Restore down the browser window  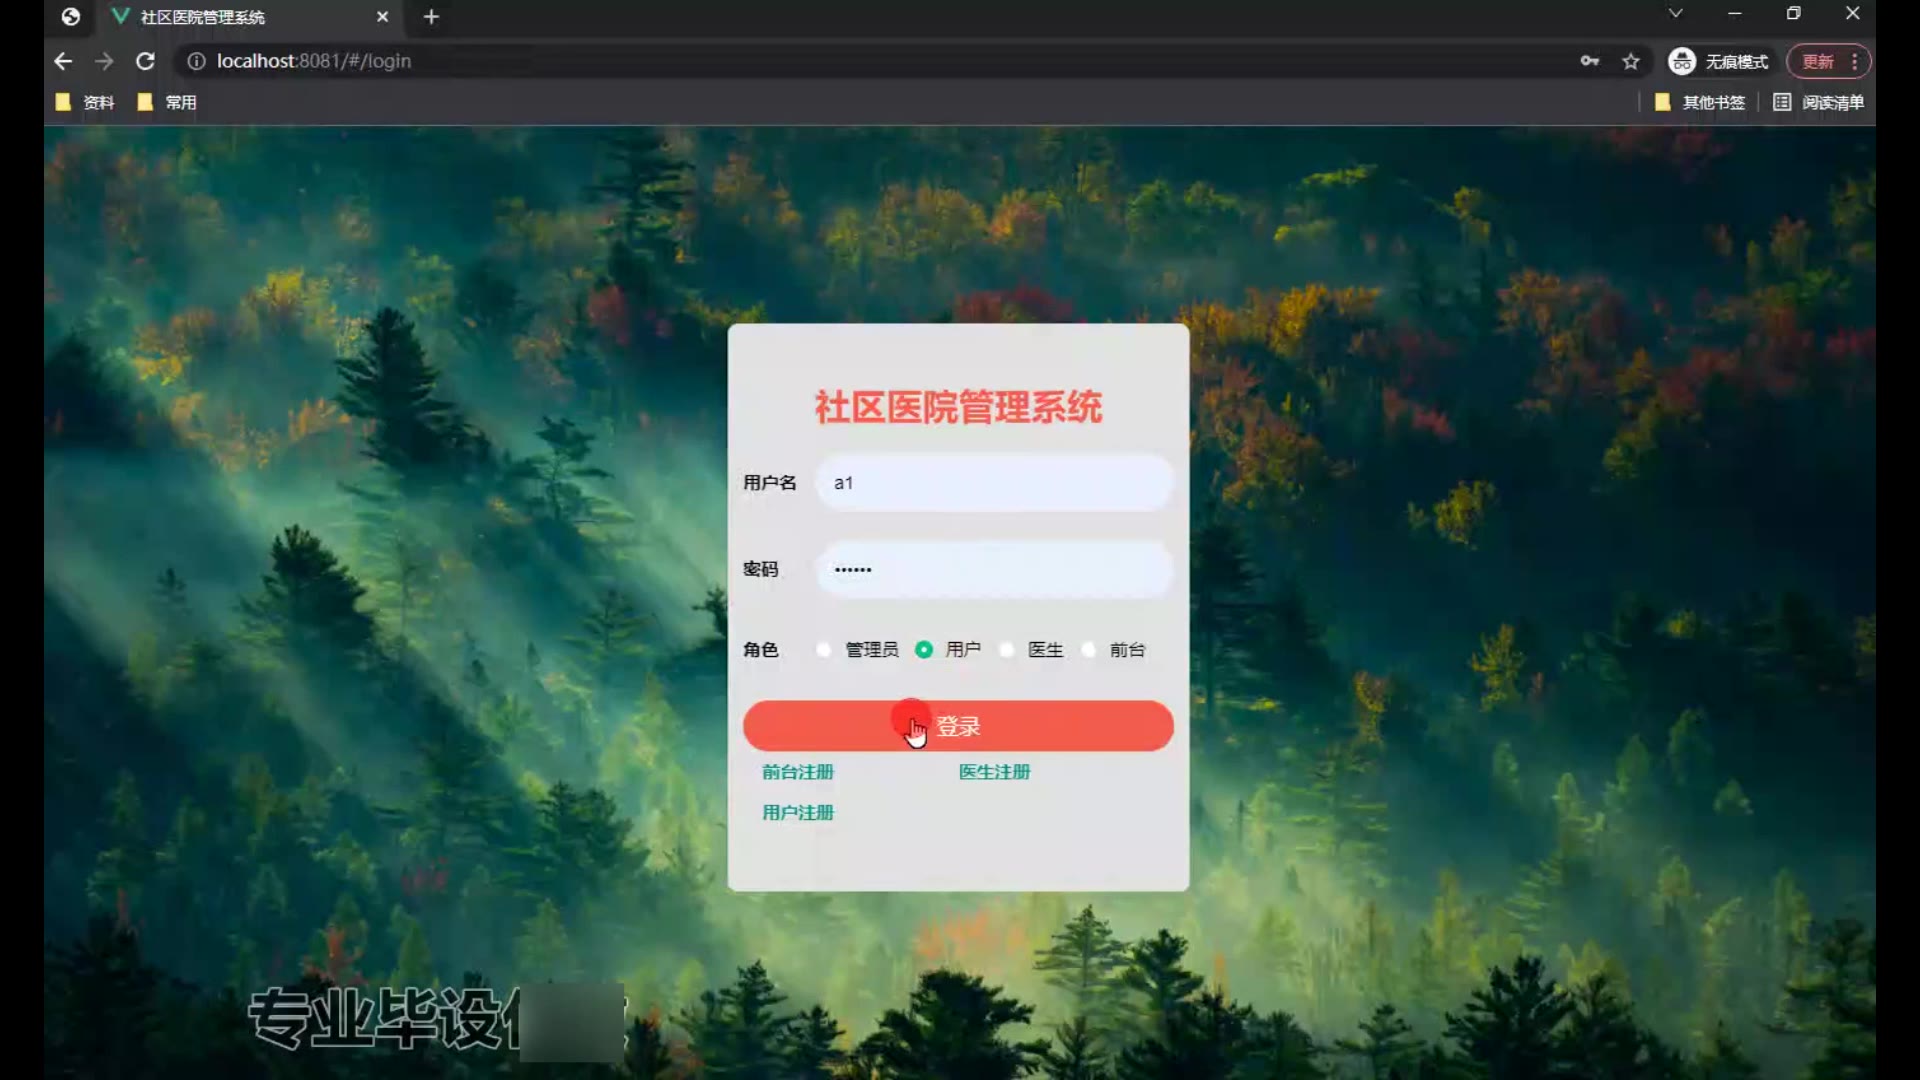1794,14
